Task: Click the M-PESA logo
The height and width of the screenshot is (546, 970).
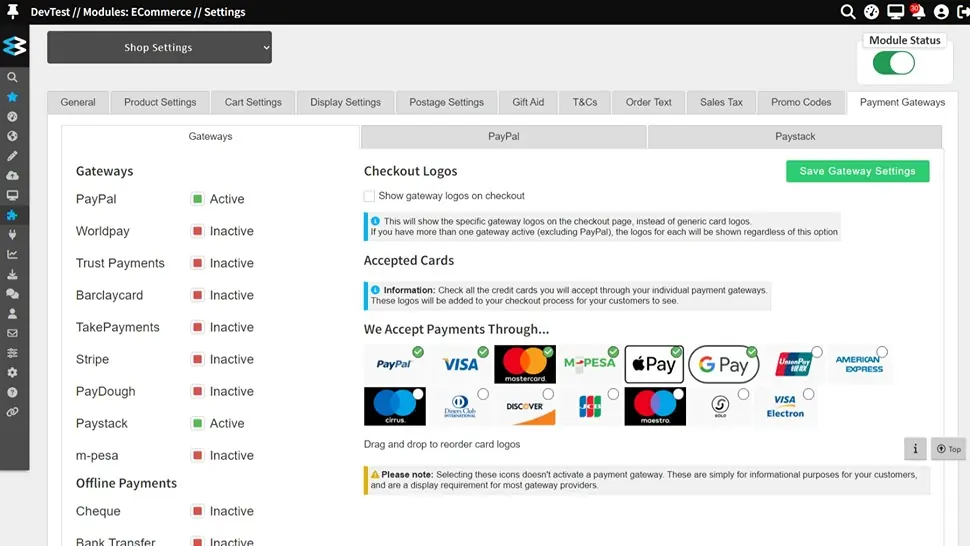Action: 590,364
